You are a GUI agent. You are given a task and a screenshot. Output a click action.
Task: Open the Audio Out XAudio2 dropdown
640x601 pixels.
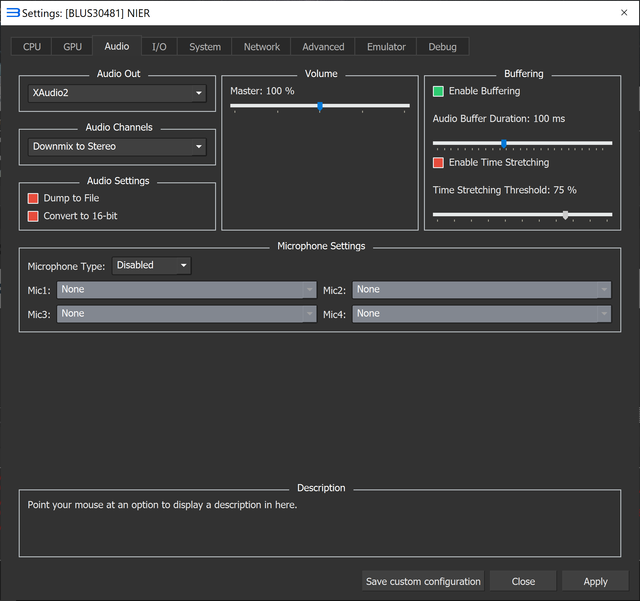tap(117, 93)
